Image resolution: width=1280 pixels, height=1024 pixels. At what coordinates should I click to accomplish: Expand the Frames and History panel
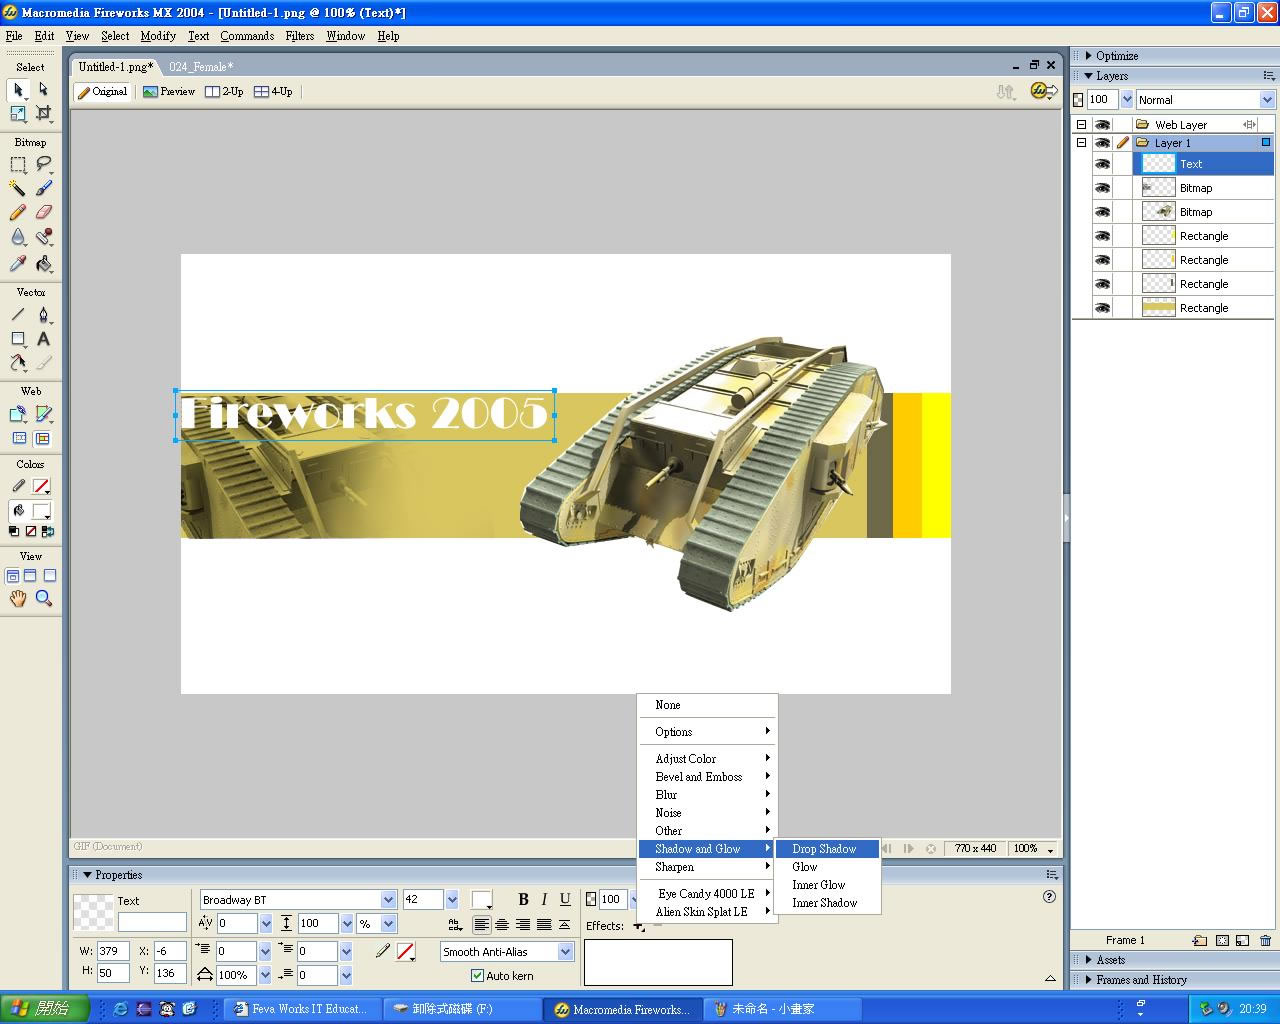click(1088, 980)
